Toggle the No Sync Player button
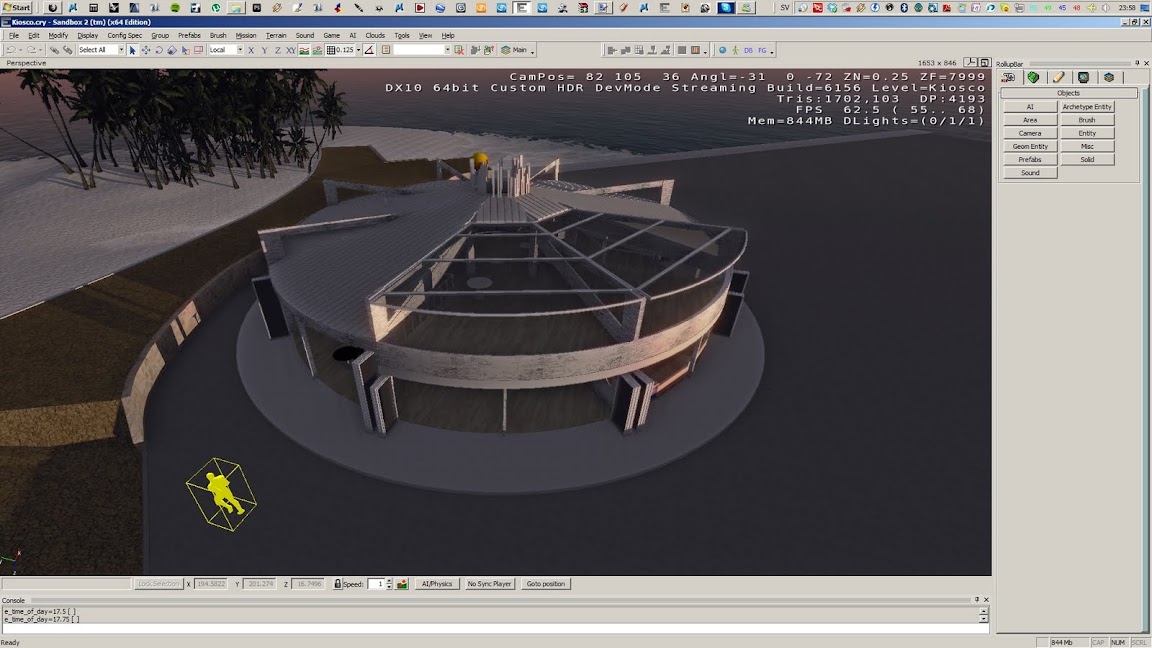The width and height of the screenshot is (1152, 648). tap(489, 584)
